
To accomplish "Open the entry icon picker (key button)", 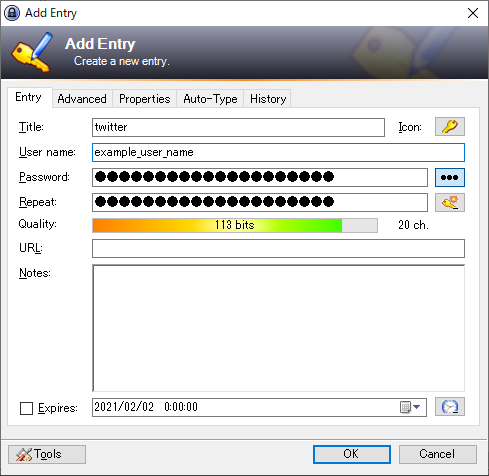I will (450, 127).
